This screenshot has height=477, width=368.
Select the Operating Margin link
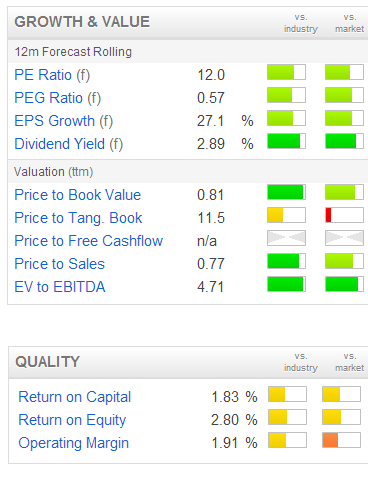(74, 443)
